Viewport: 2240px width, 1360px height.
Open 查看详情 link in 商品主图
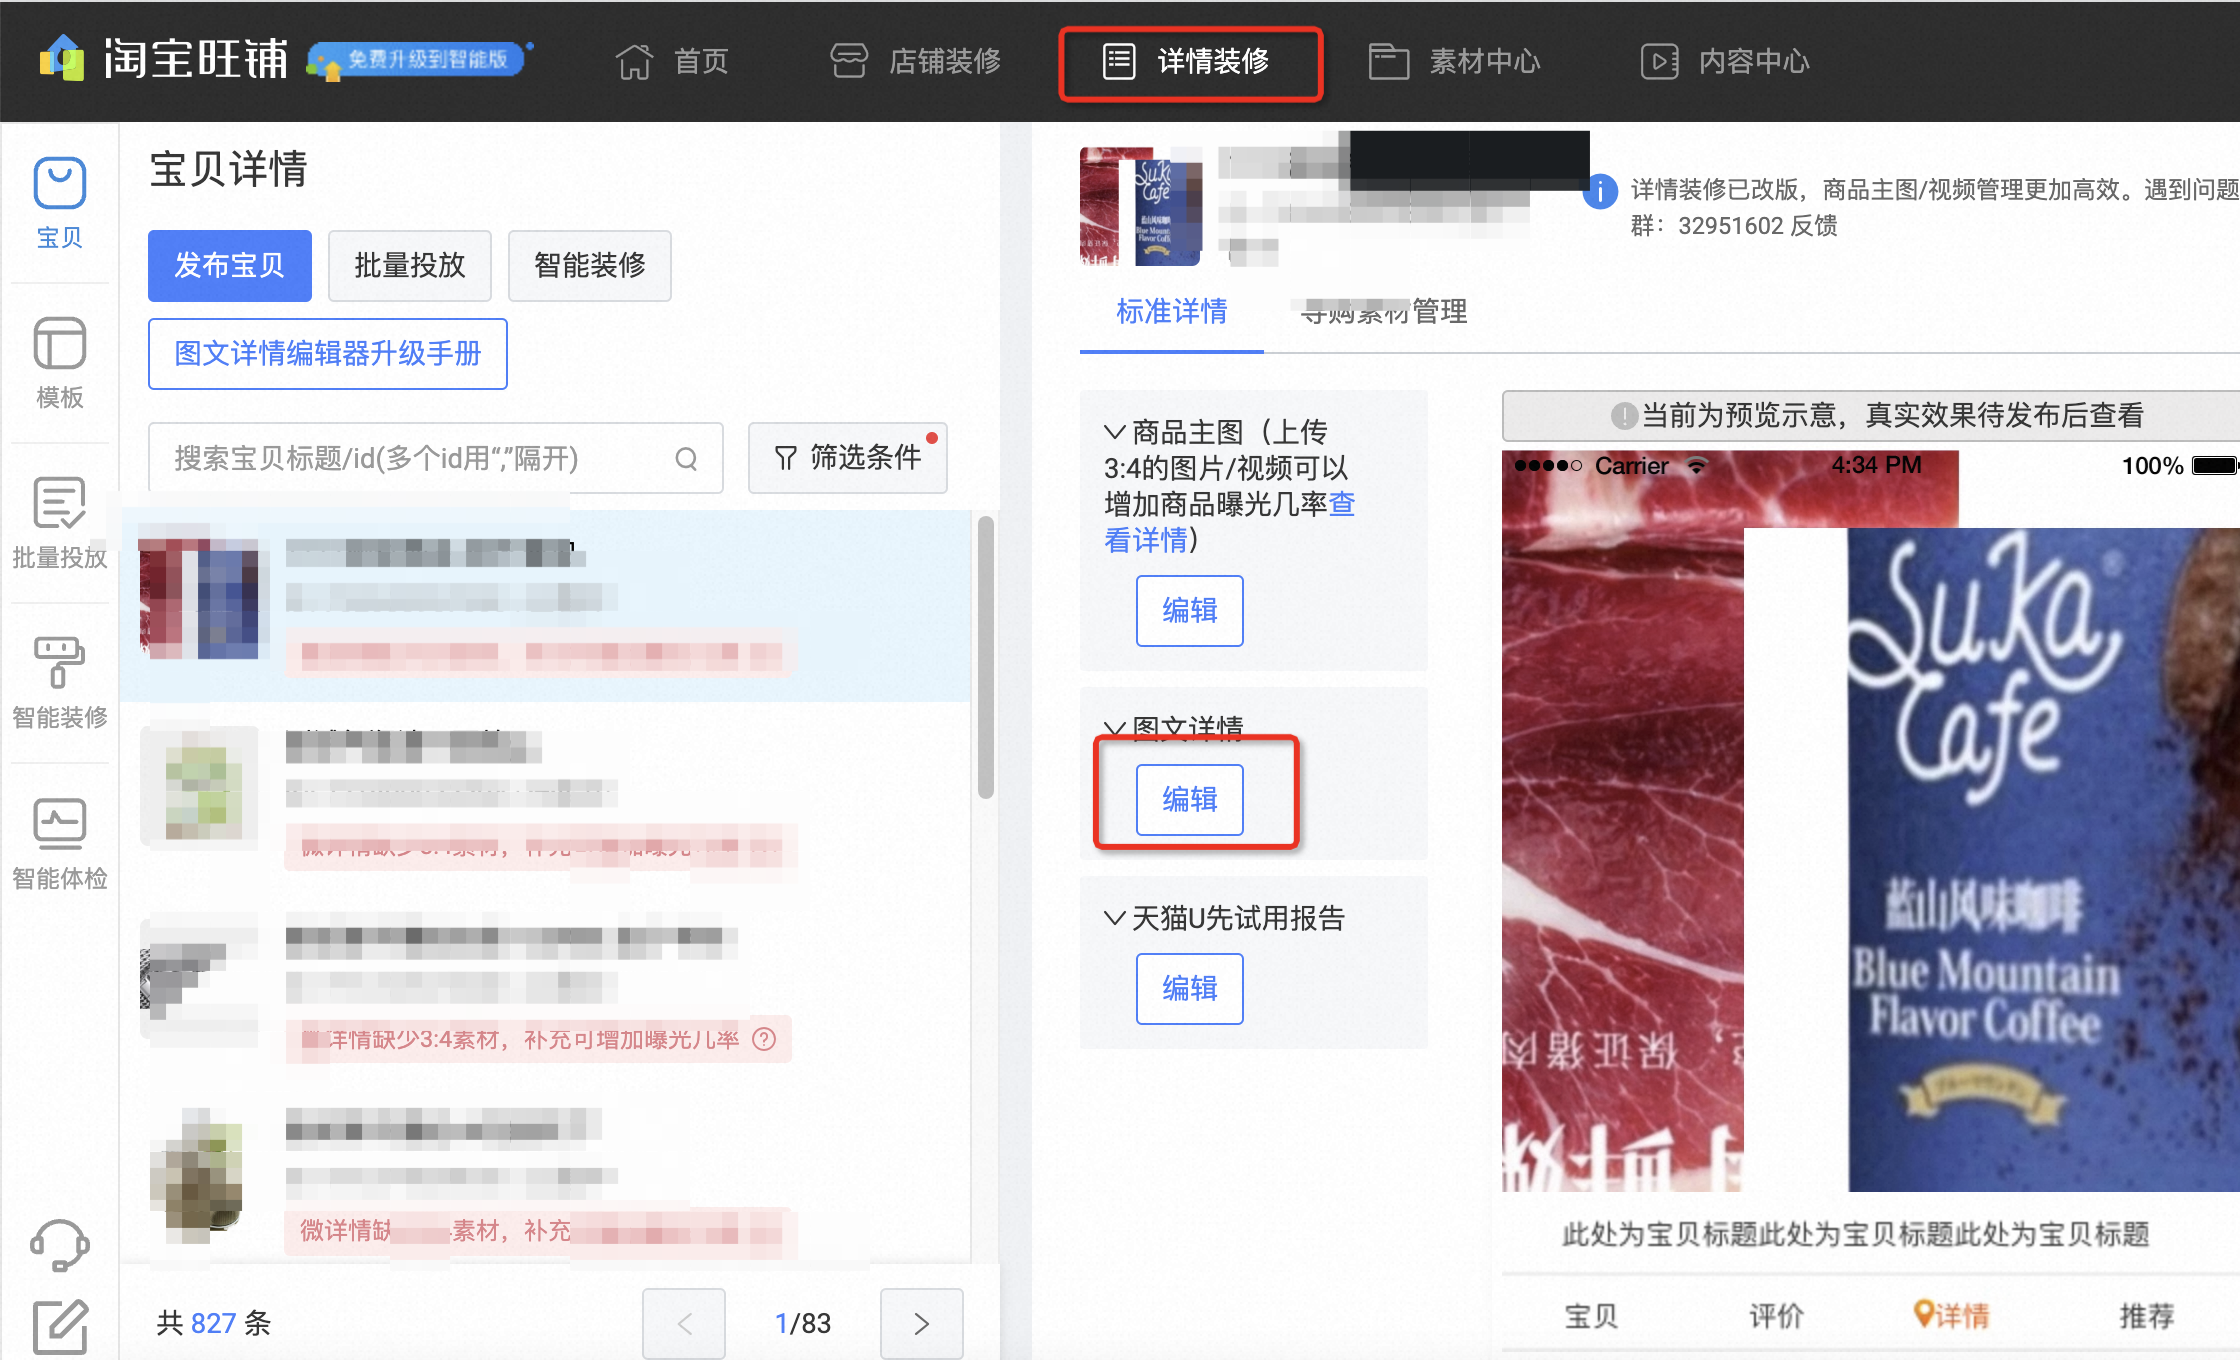1230,522
